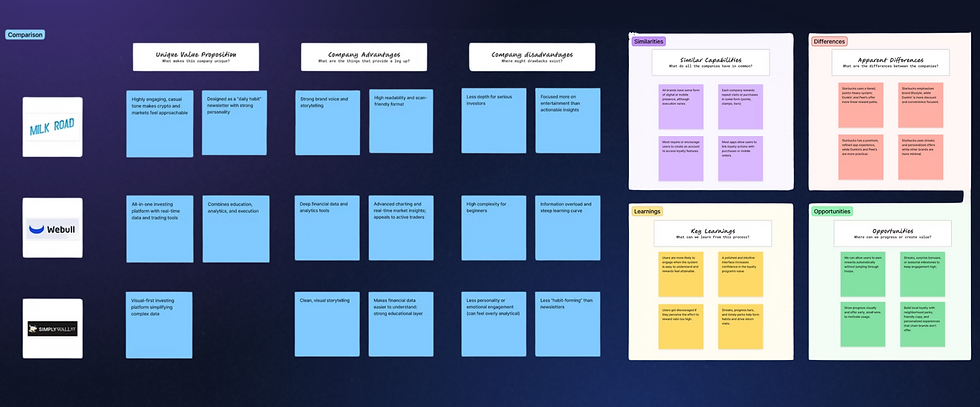Select the Unique Value Proposition header card
This screenshot has width=980, height=407.
196,57
